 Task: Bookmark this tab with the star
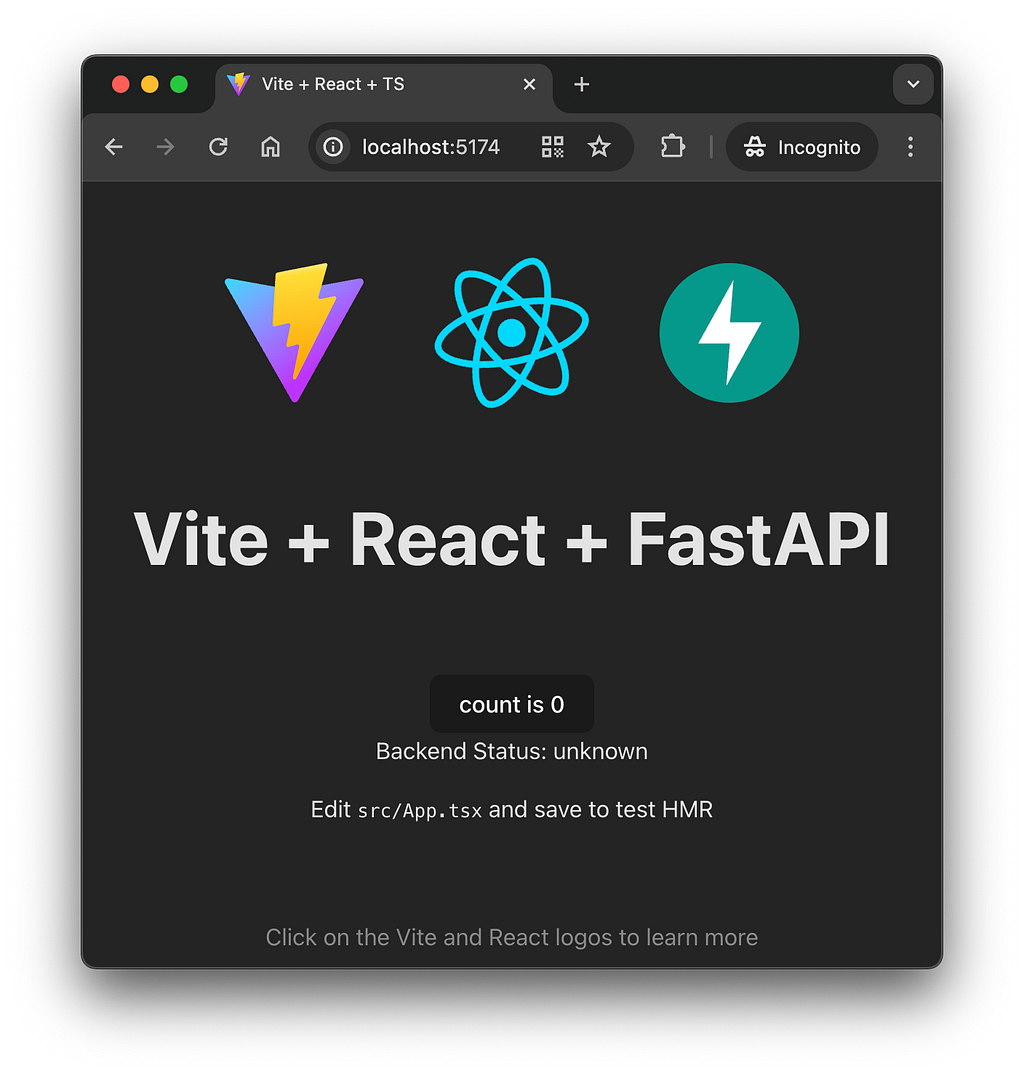(x=599, y=147)
